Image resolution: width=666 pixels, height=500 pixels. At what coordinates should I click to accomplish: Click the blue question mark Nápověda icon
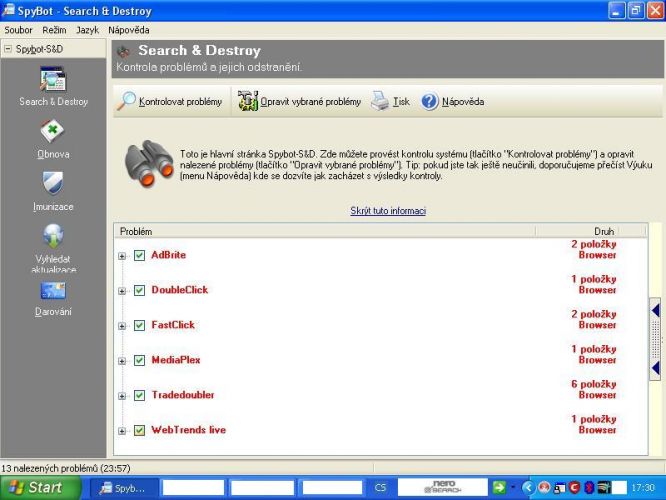click(x=429, y=102)
